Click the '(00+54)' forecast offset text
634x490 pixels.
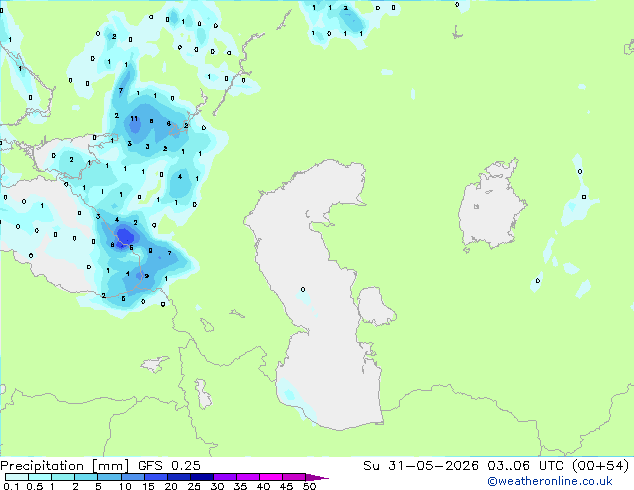(x=600, y=466)
